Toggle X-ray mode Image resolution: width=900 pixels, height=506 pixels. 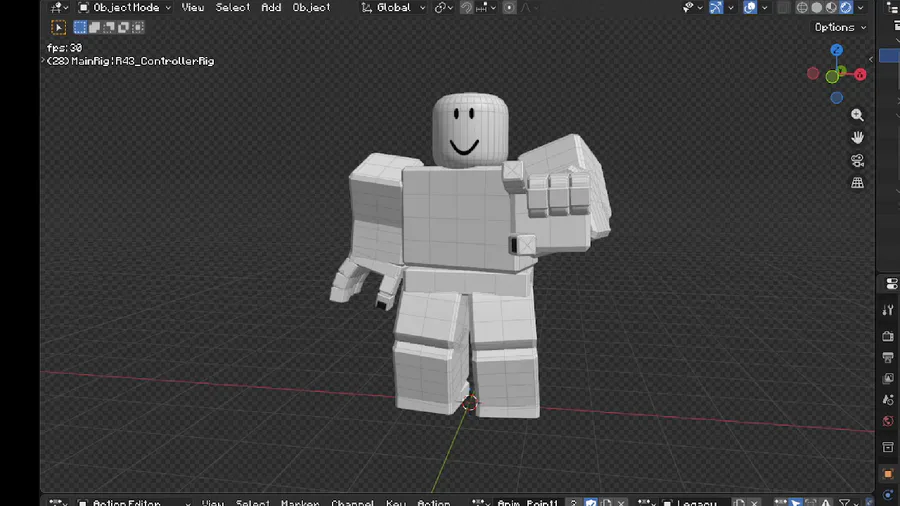783,7
